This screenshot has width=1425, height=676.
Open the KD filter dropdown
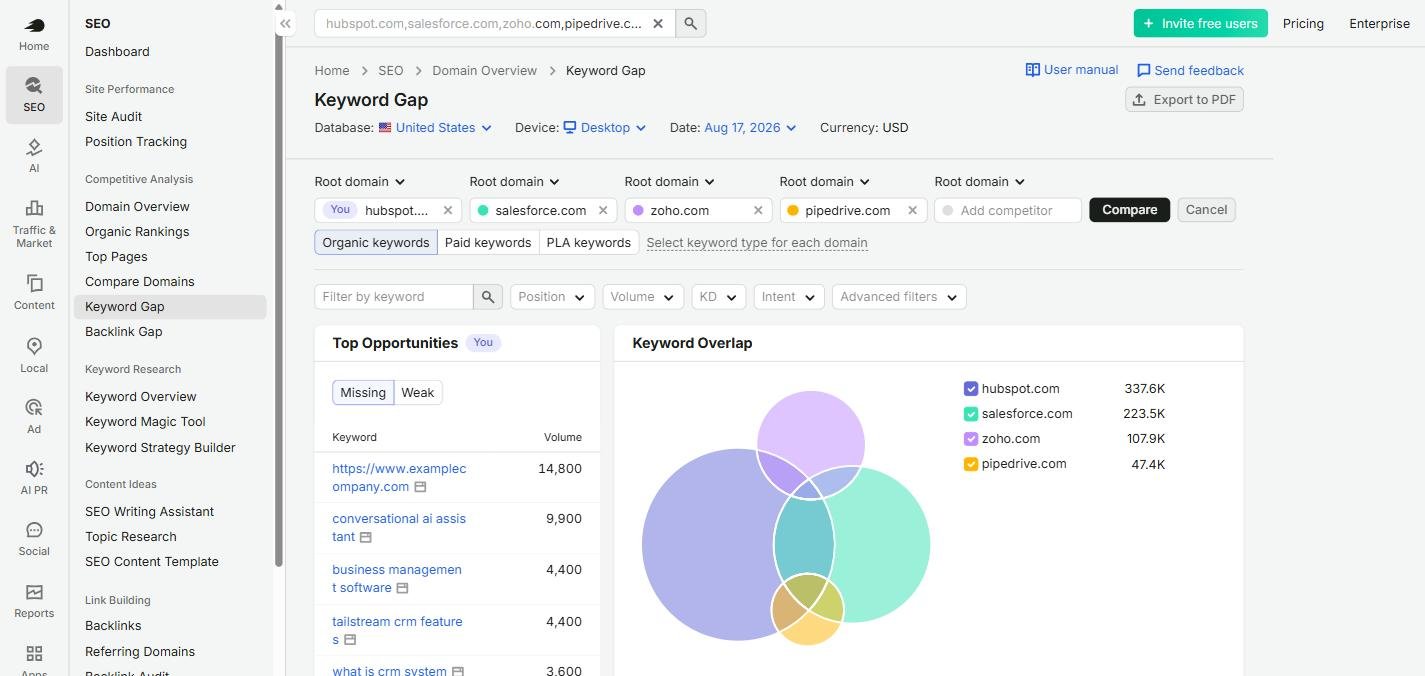[x=718, y=297]
